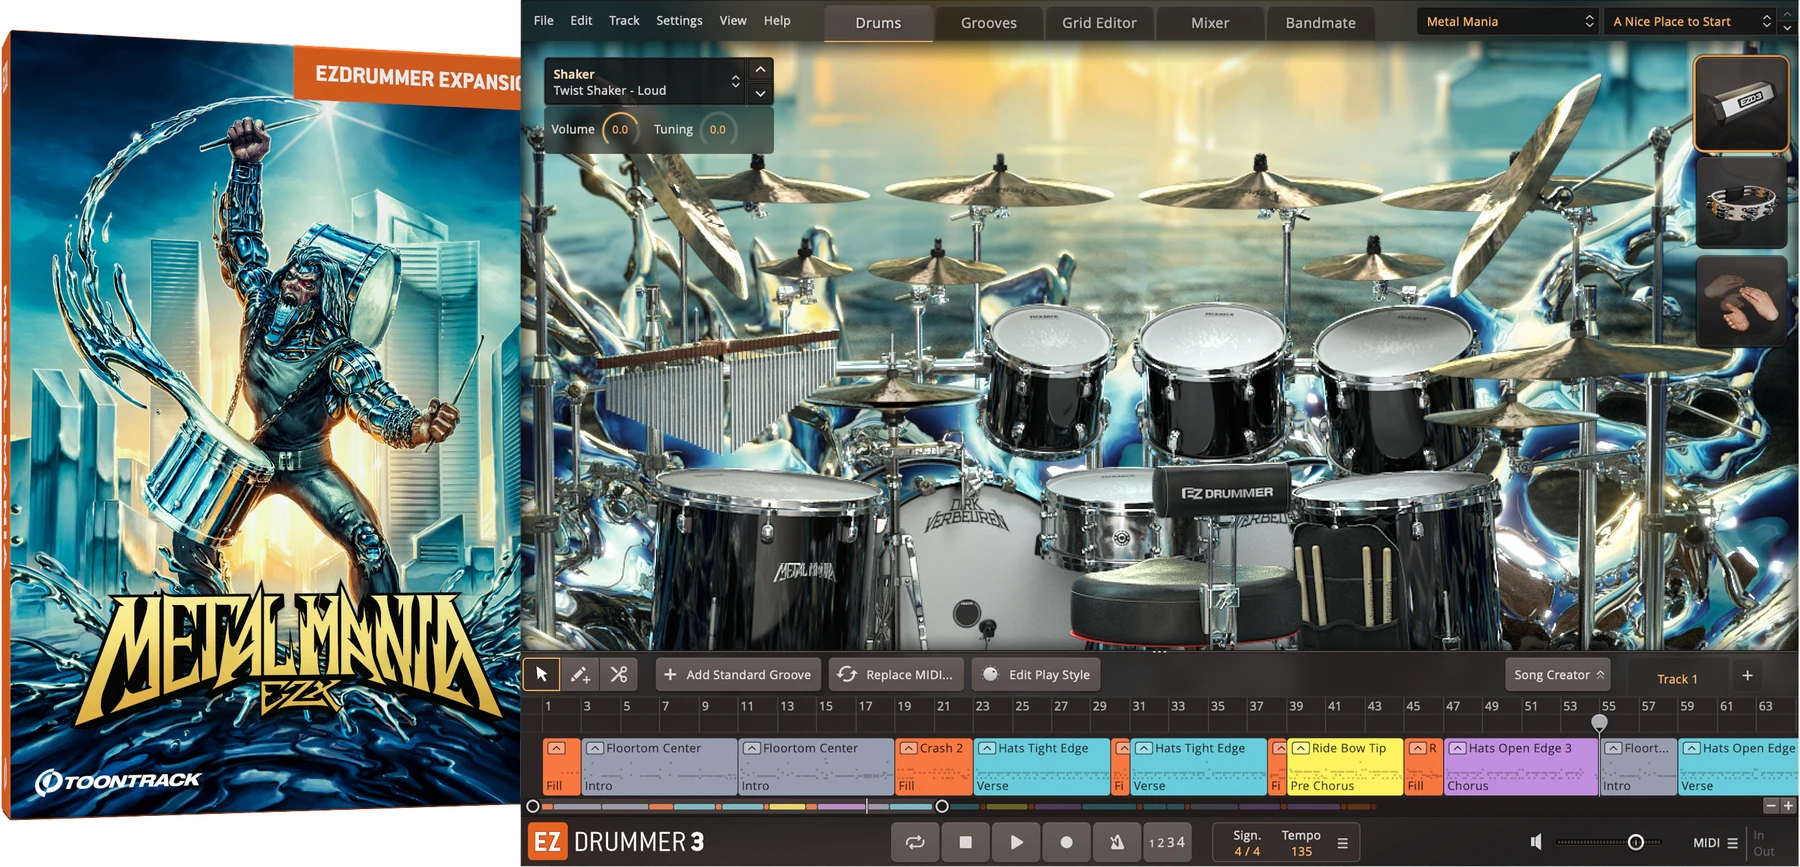Click the Shaker Tuning knob
Viewport: 1800px width, 867px height.
pyautogui.click(x=718, y=130)
